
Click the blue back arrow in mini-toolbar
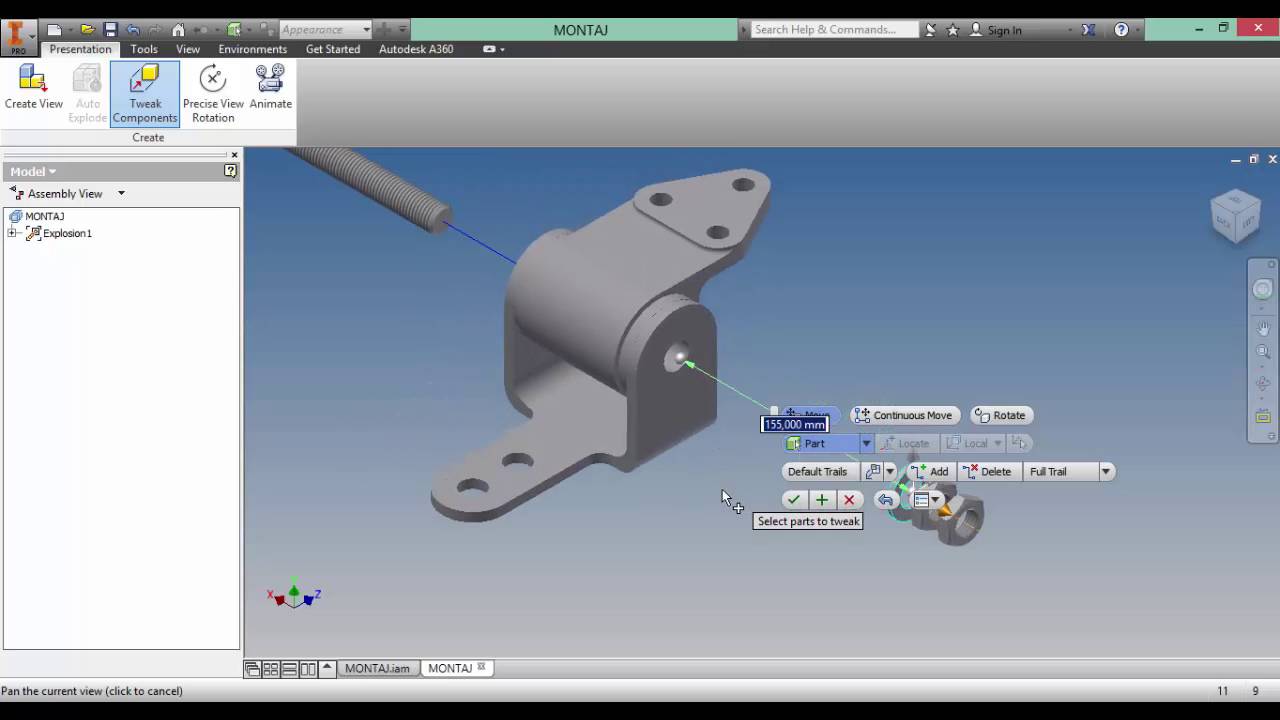(x=885, y=500)
